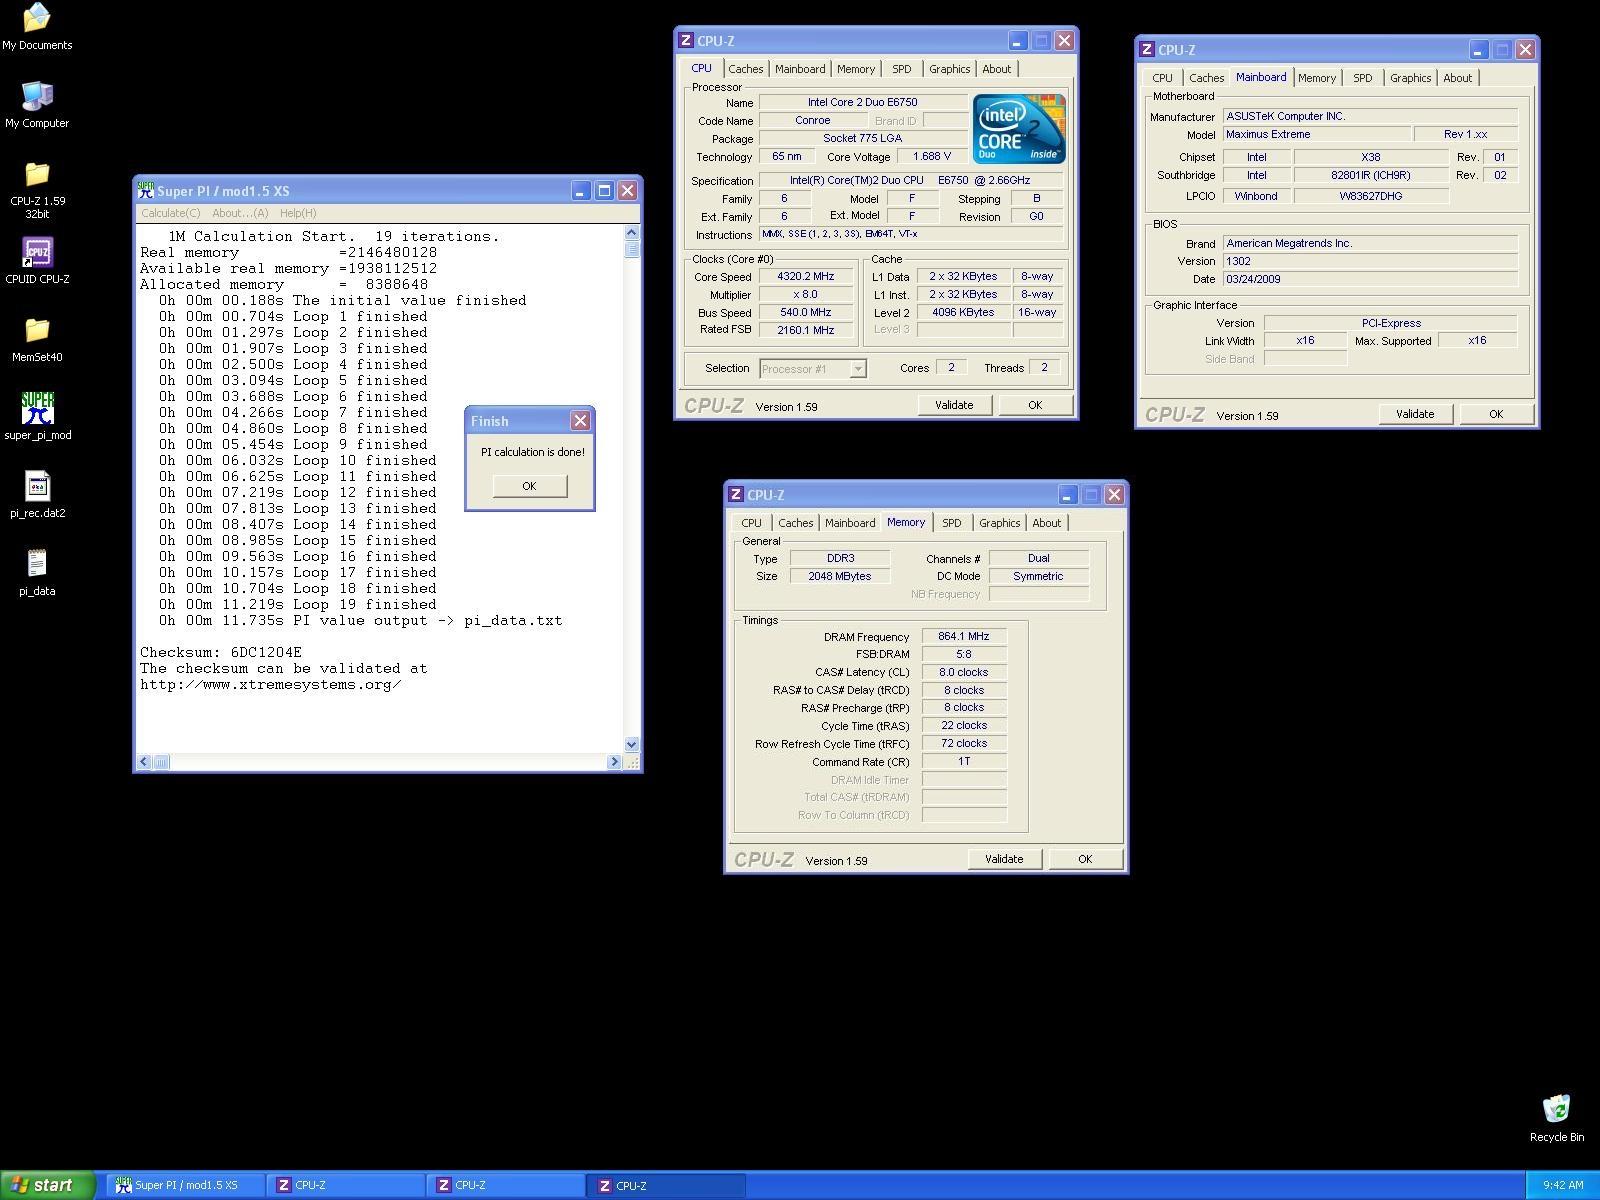
Task: Open Help menu in Super PI
Action: (x=298, y=213)
